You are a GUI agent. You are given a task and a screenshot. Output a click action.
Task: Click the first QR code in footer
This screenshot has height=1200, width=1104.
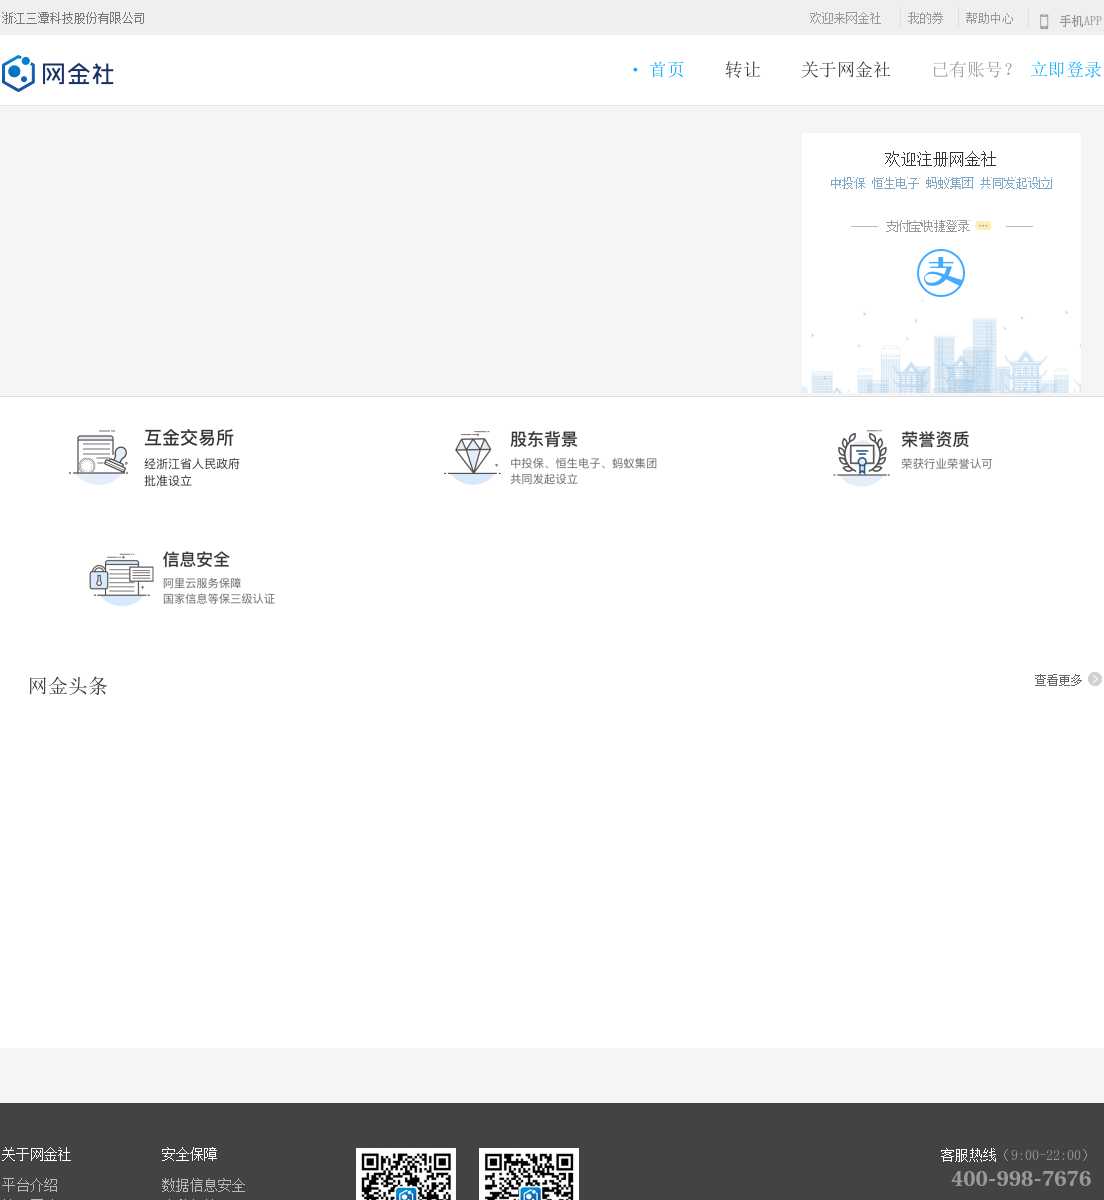click(406, 1176)
